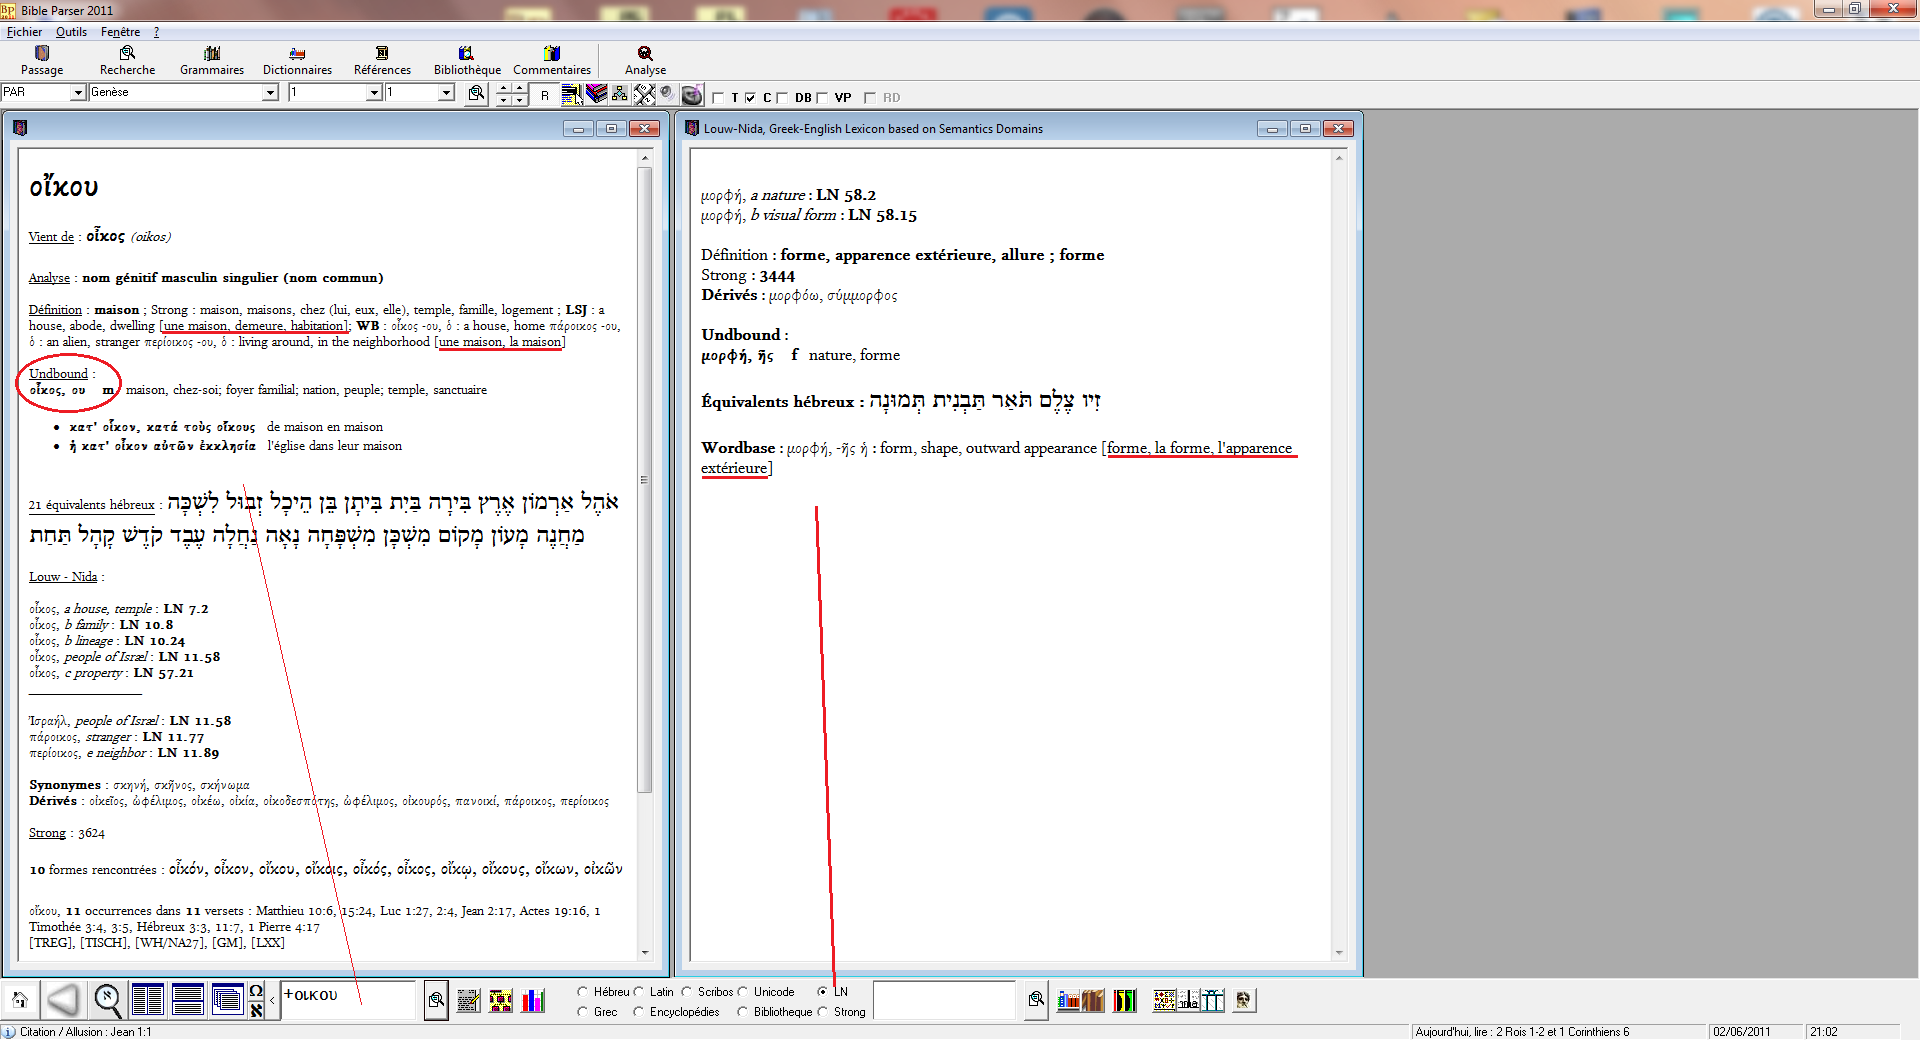Uncheck the C checkbox

750,98
